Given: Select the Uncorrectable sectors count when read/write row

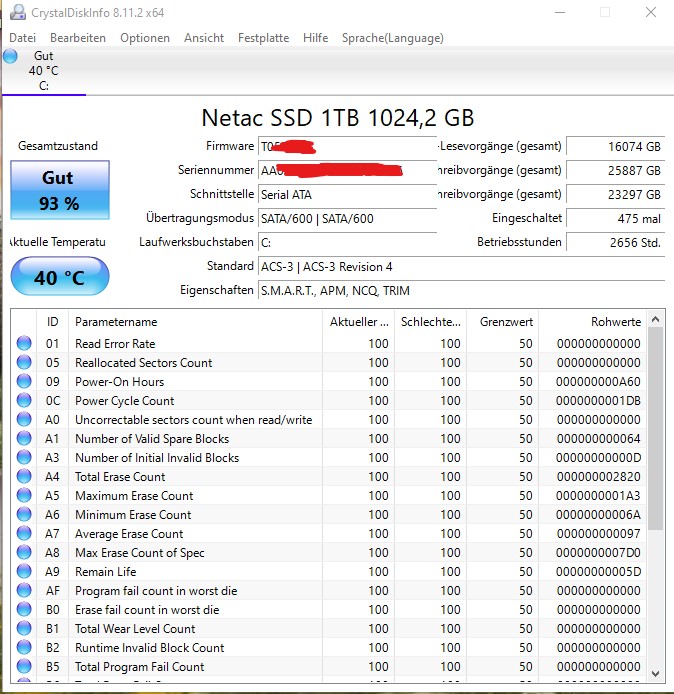Looking at the screenshot, I should 328,420.
